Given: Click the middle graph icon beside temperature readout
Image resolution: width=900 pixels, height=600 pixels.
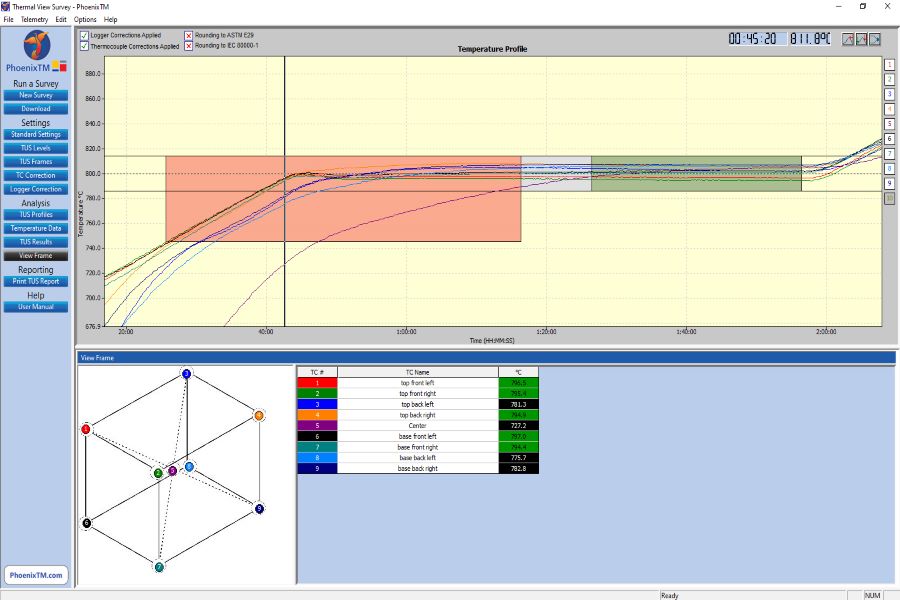Looking at the screenshot, I should [x=861, y=39].
